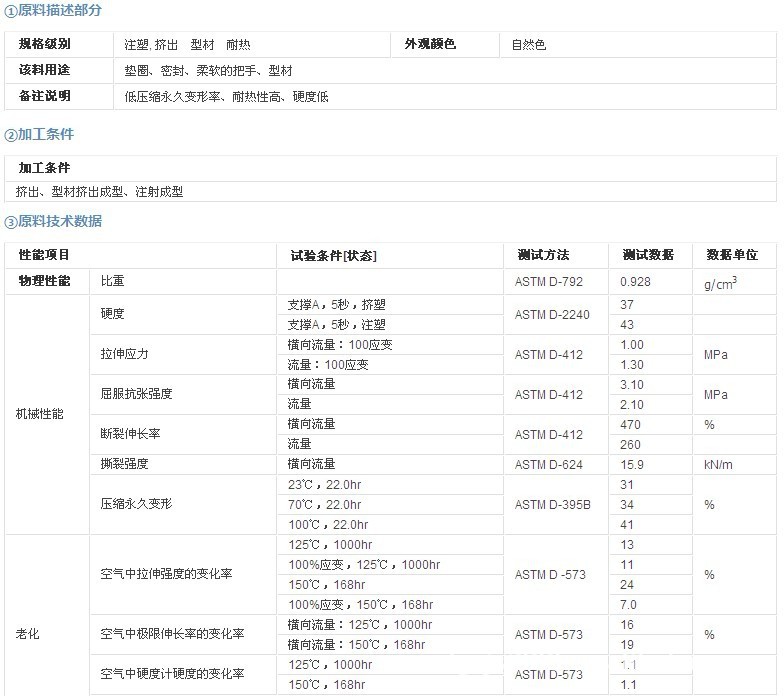Click the 数据单位 column header
Screen dimensions: 784x696
[732, 255]
